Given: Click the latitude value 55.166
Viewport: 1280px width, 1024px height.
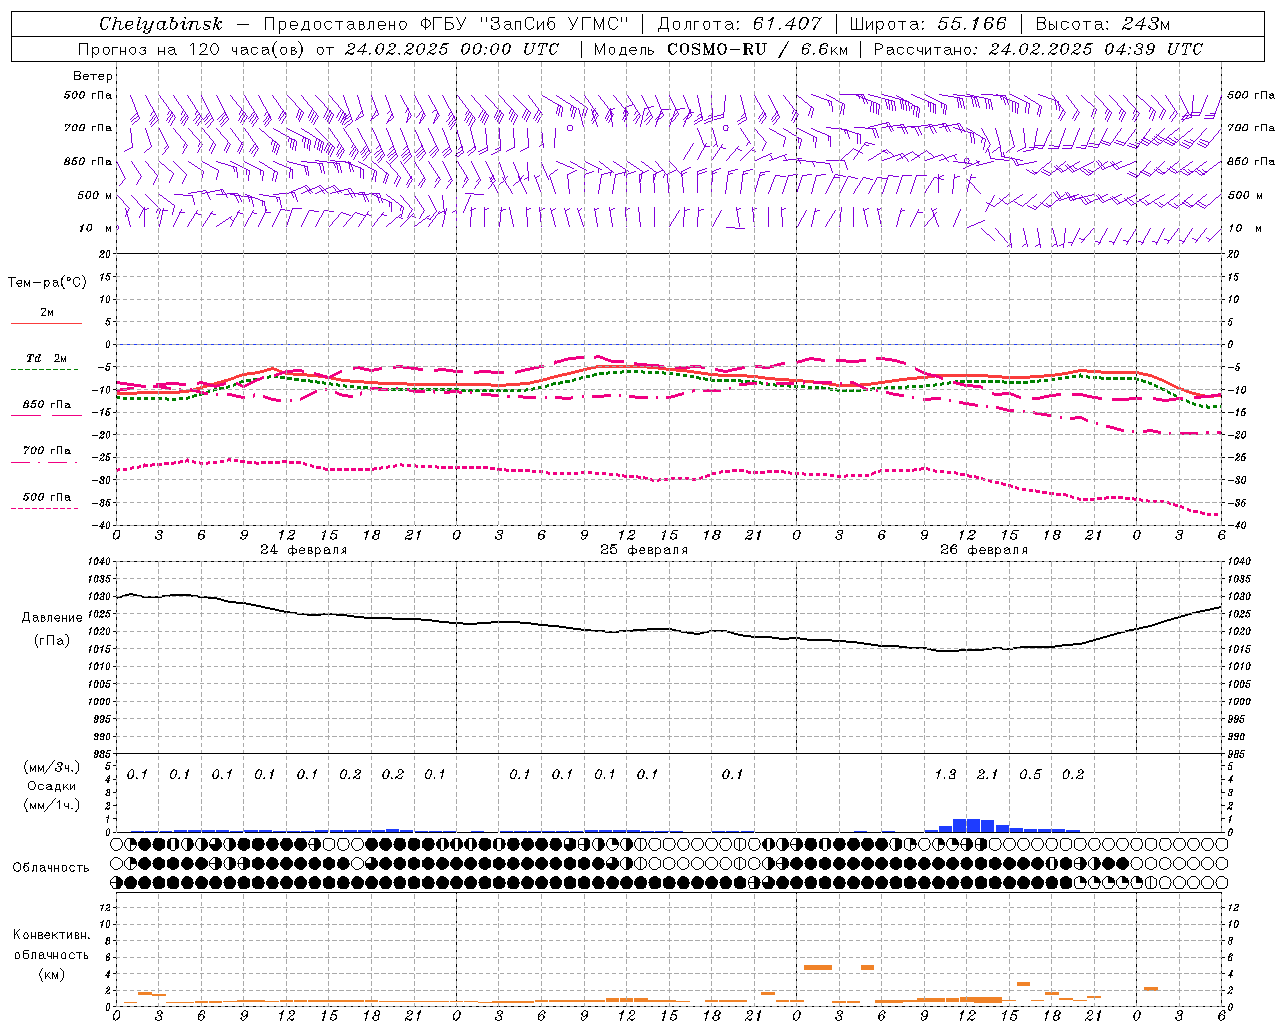Looking at the screenshot, I should (972, 24).
